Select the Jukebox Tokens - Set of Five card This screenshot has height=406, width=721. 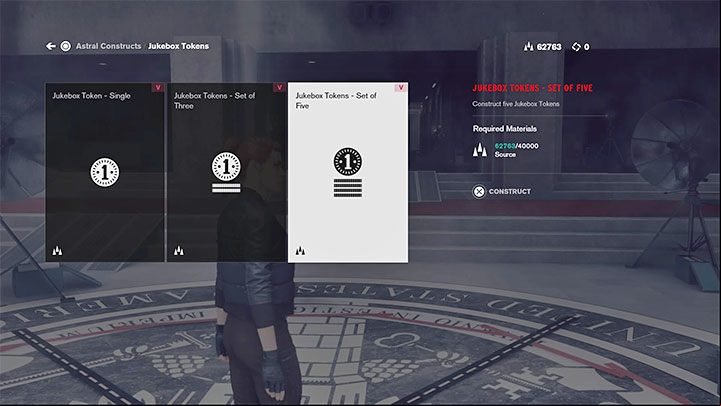pos(348,172)
